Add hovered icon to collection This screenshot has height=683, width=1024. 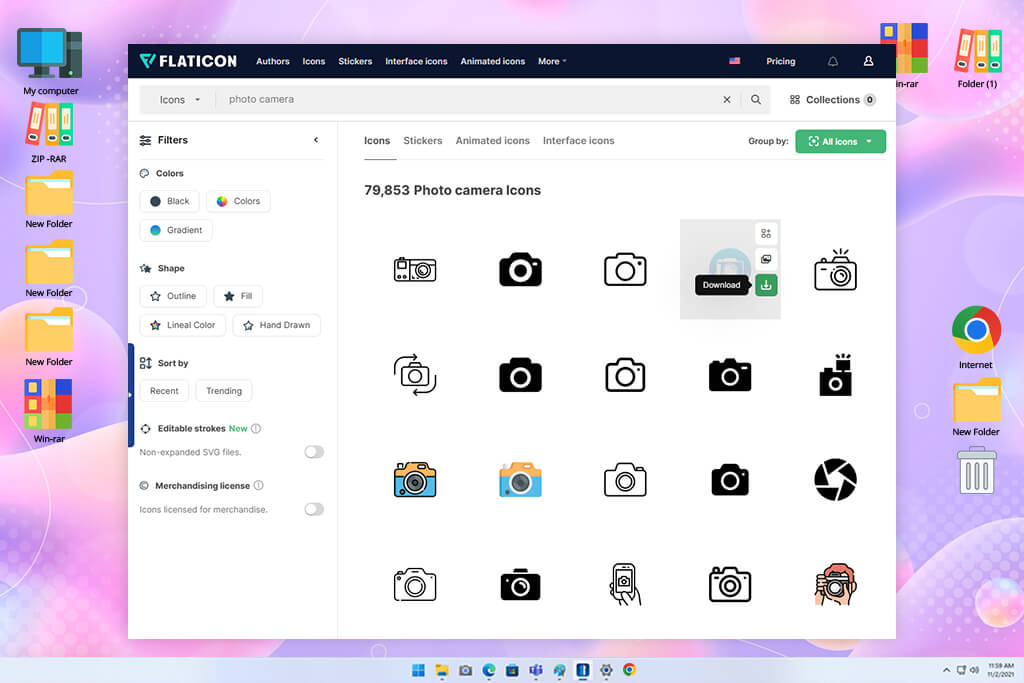pyautogui.click(x=766, y=234)
